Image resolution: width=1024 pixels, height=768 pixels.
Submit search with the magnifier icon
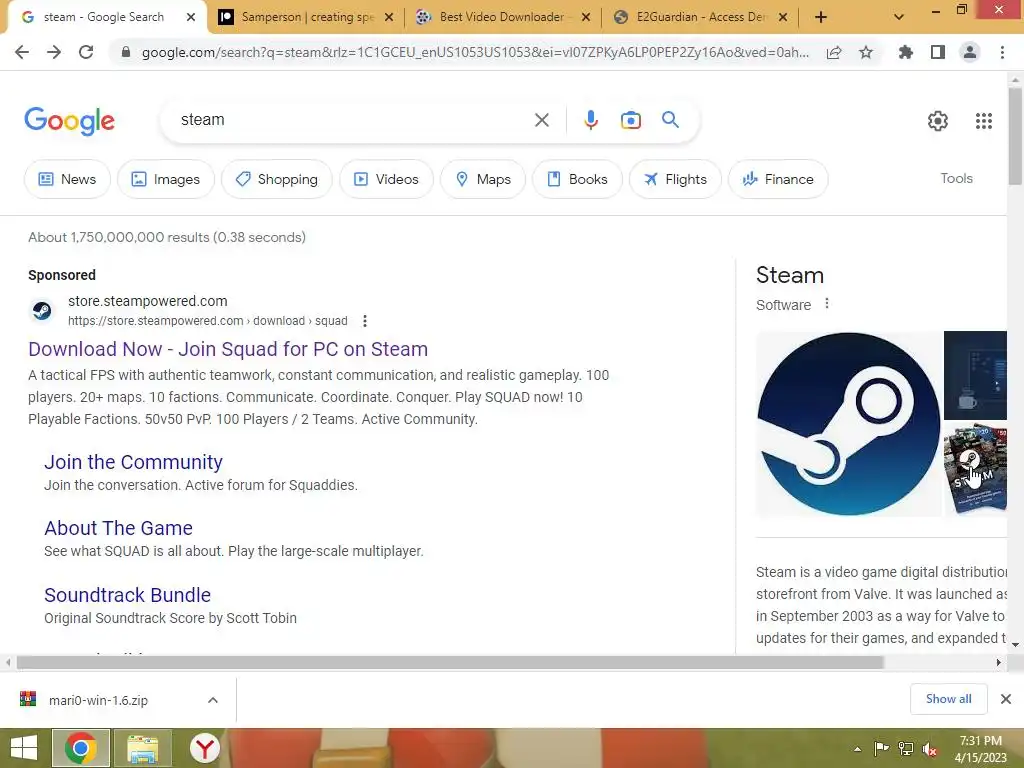click(x=671, y=120)
